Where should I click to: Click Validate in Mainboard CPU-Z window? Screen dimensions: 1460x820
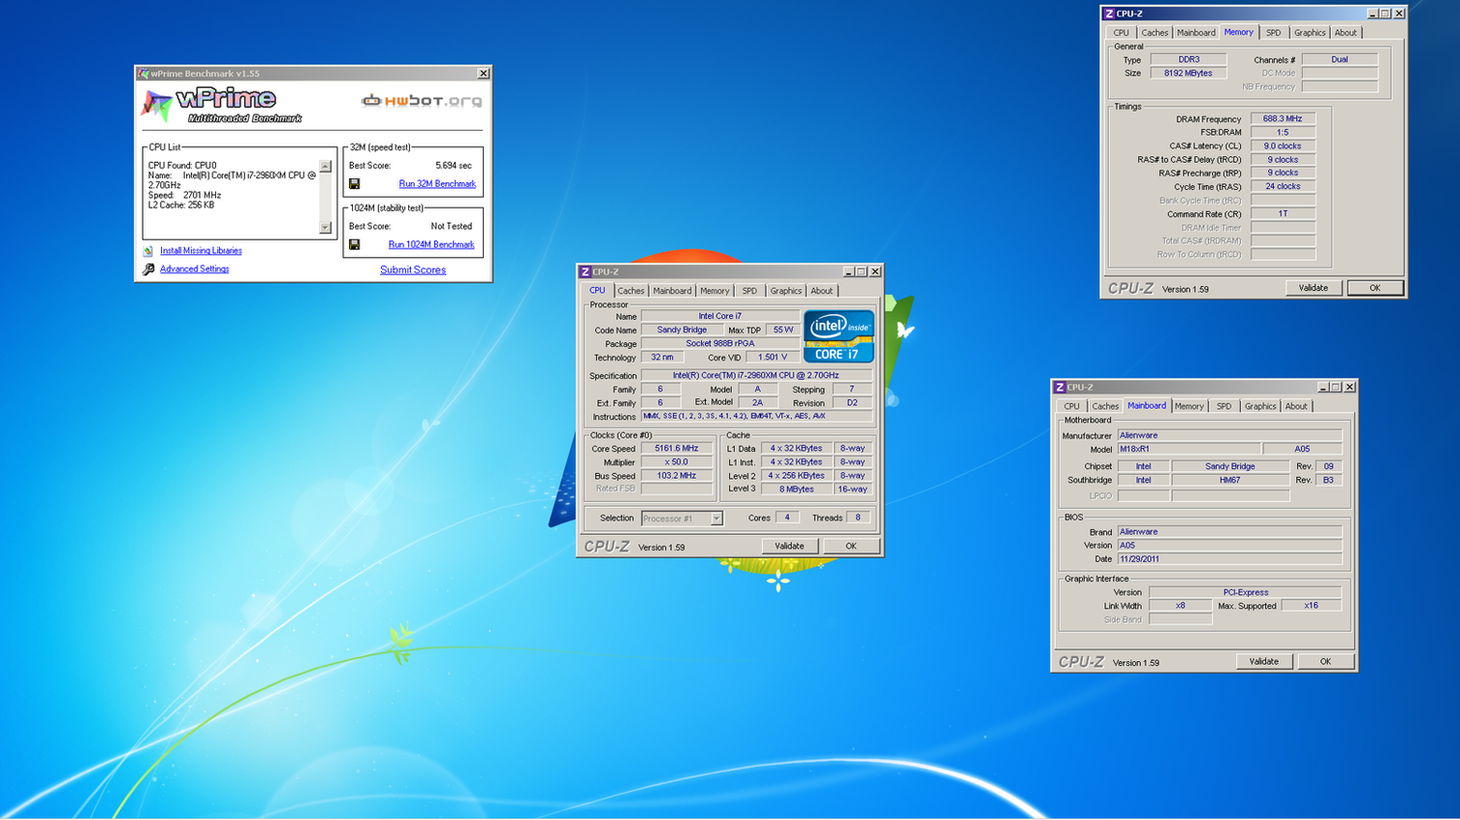click(1264, 661)
